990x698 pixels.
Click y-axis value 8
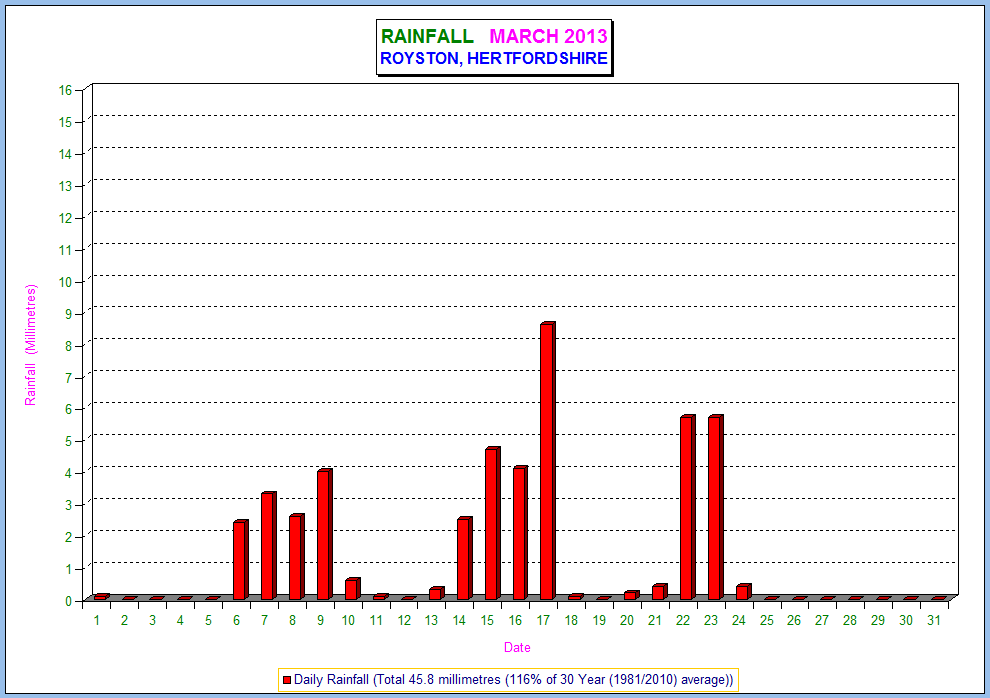click(x=69, y=346)
